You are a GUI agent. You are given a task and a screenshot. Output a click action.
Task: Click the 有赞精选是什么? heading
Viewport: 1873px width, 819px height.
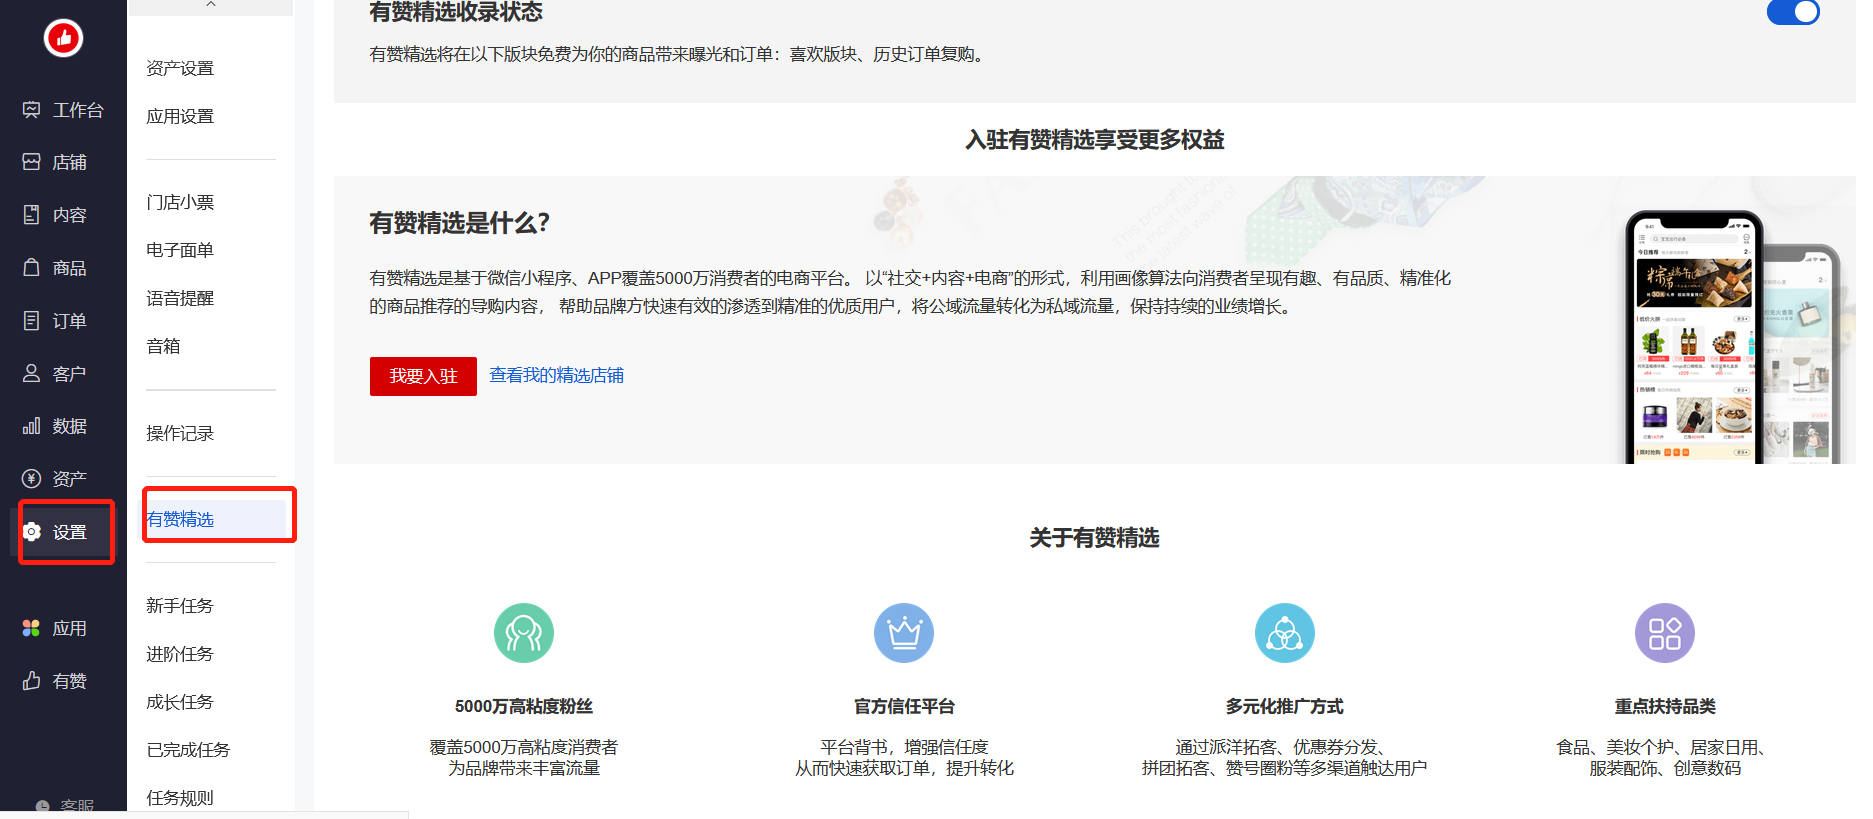click(x=460, y=223)
